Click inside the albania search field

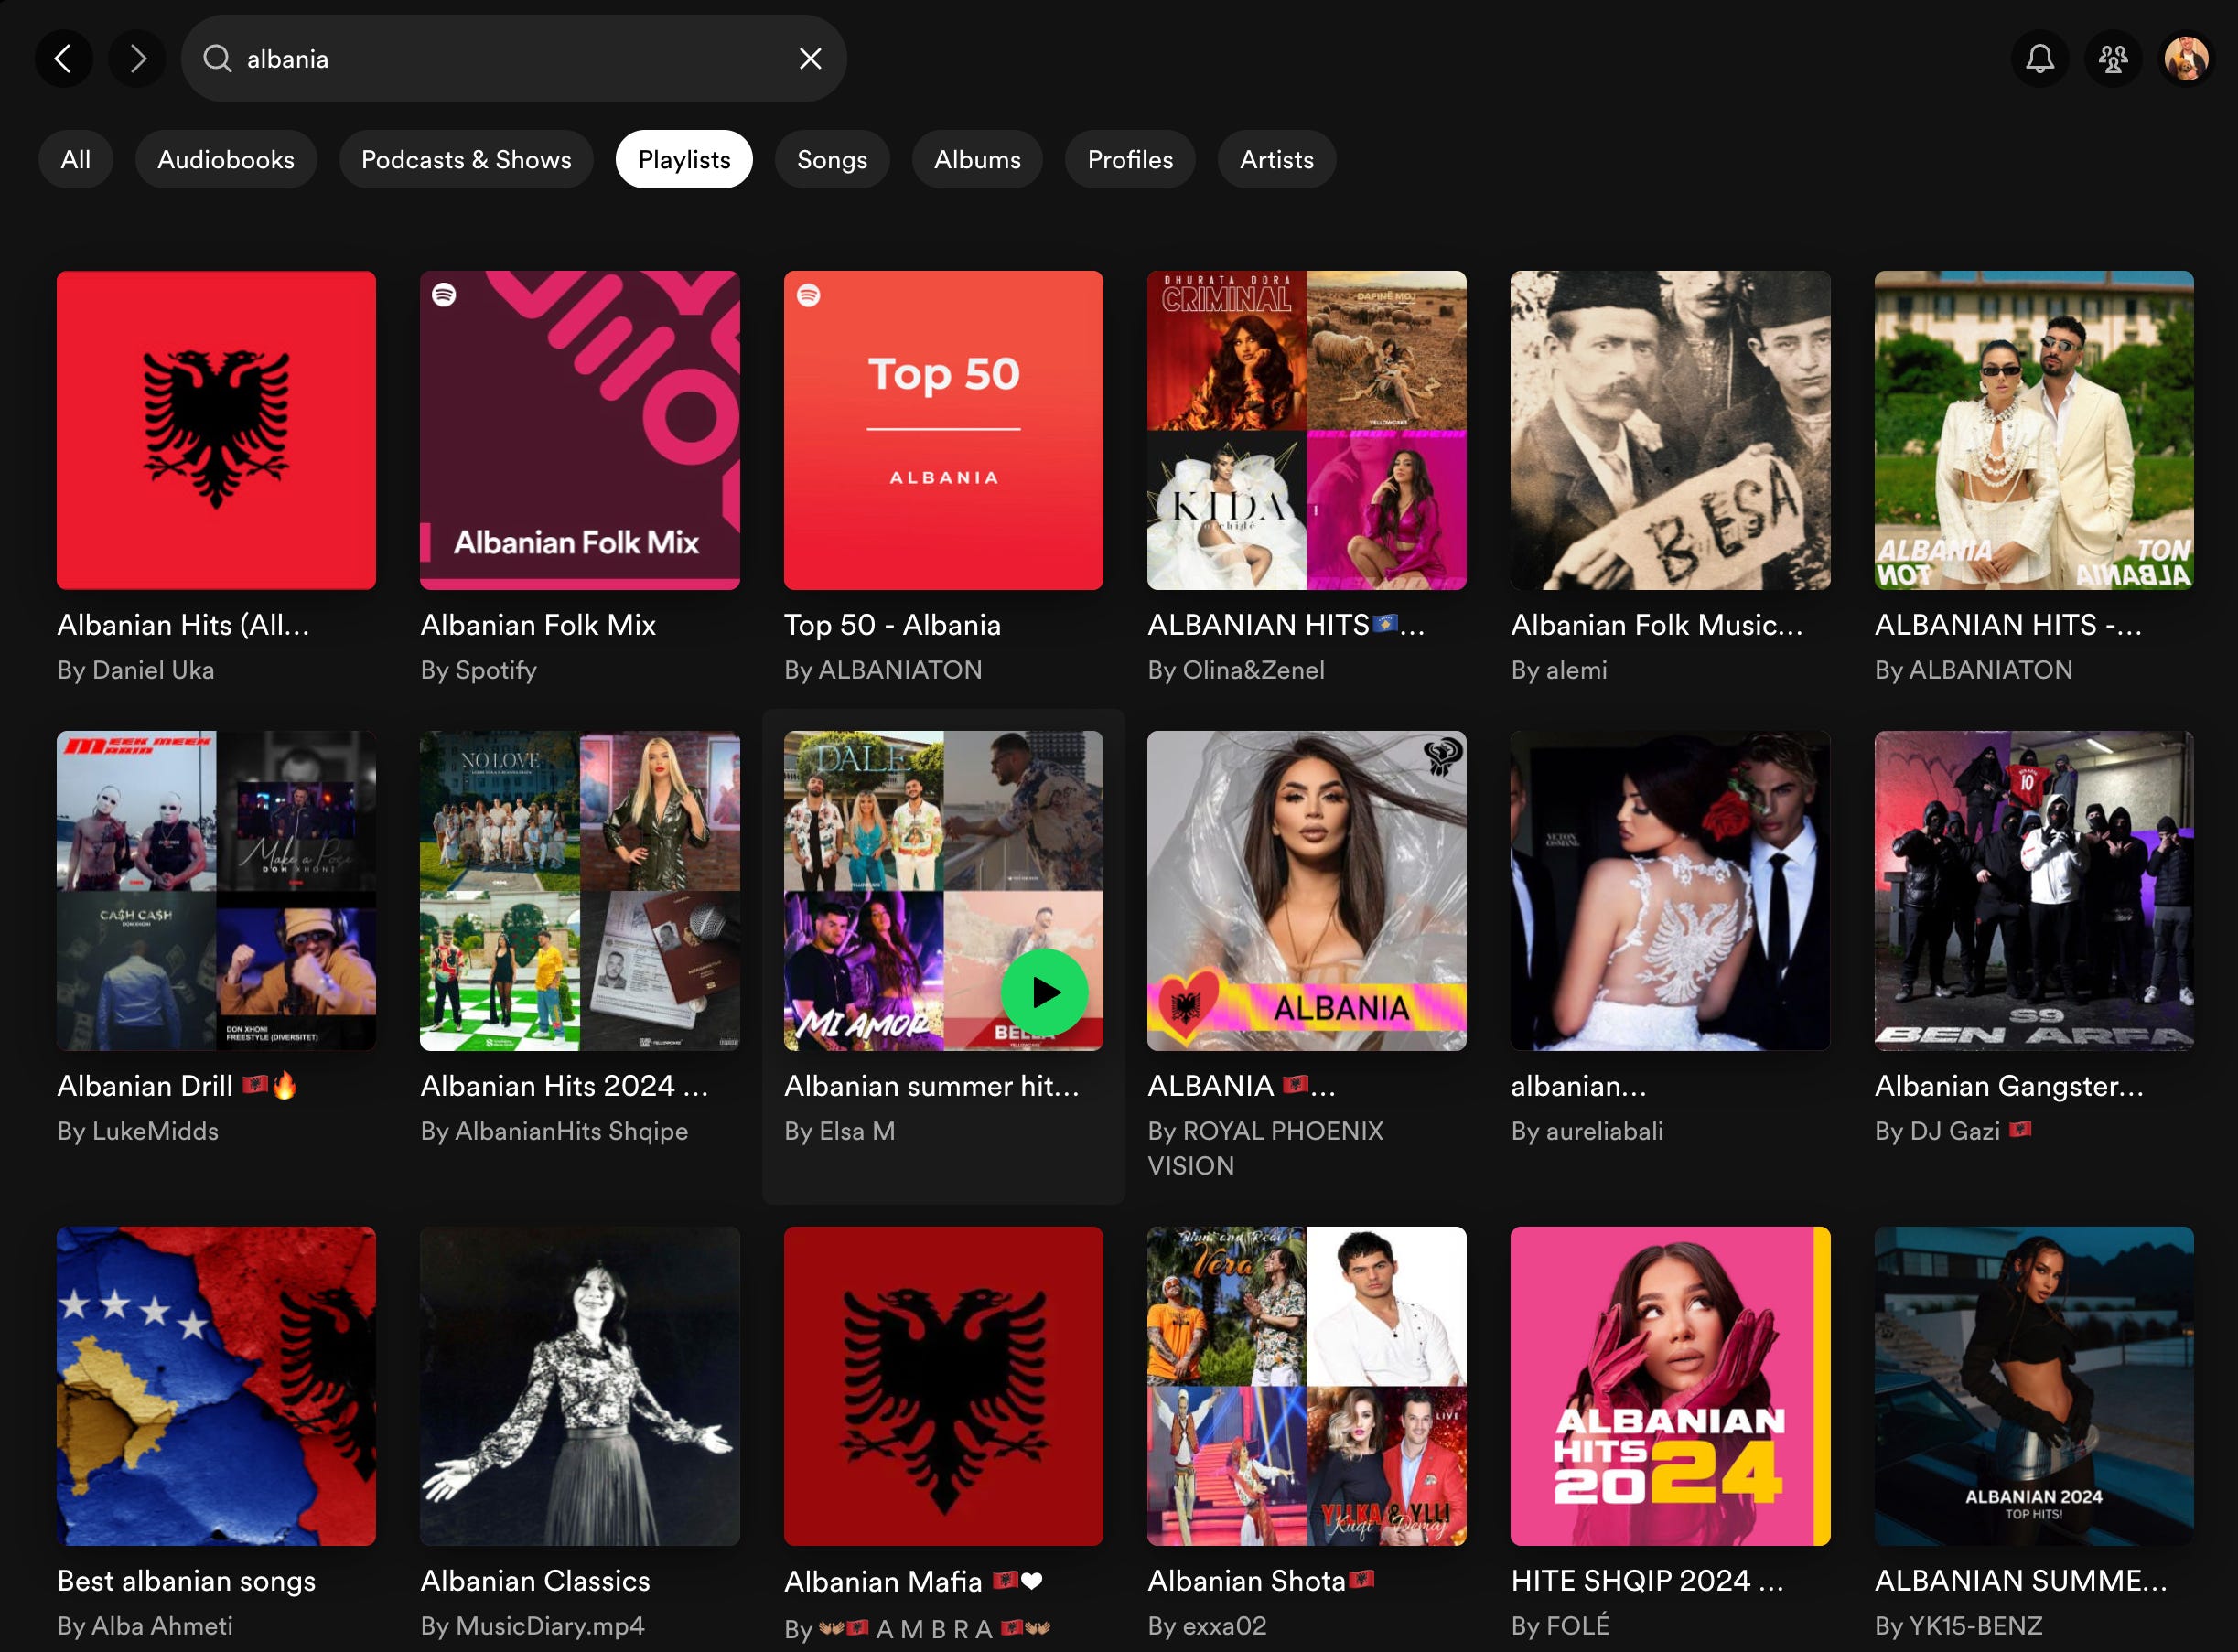(x=500, y=59)
